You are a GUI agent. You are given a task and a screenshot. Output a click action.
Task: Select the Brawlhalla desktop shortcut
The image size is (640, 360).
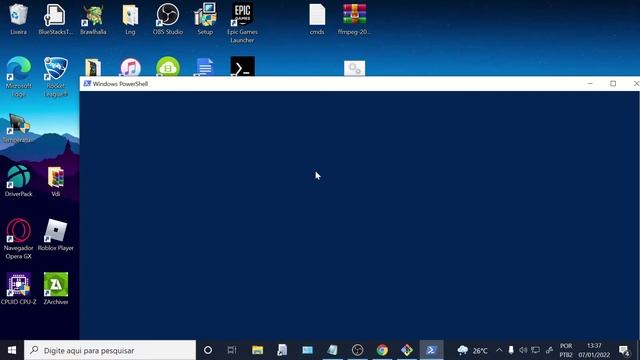pyautogui.click(x=93, y=18)
